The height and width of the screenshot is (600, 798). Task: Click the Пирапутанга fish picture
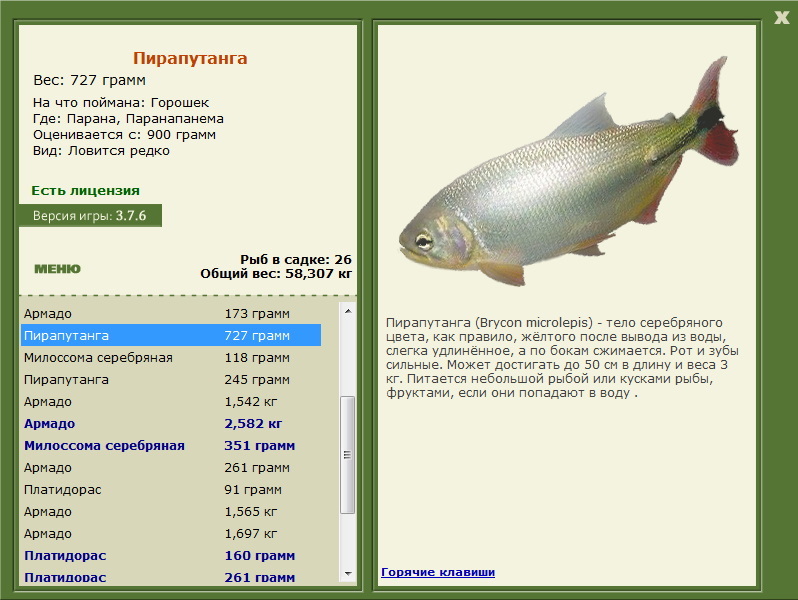[x=568, y=173]
